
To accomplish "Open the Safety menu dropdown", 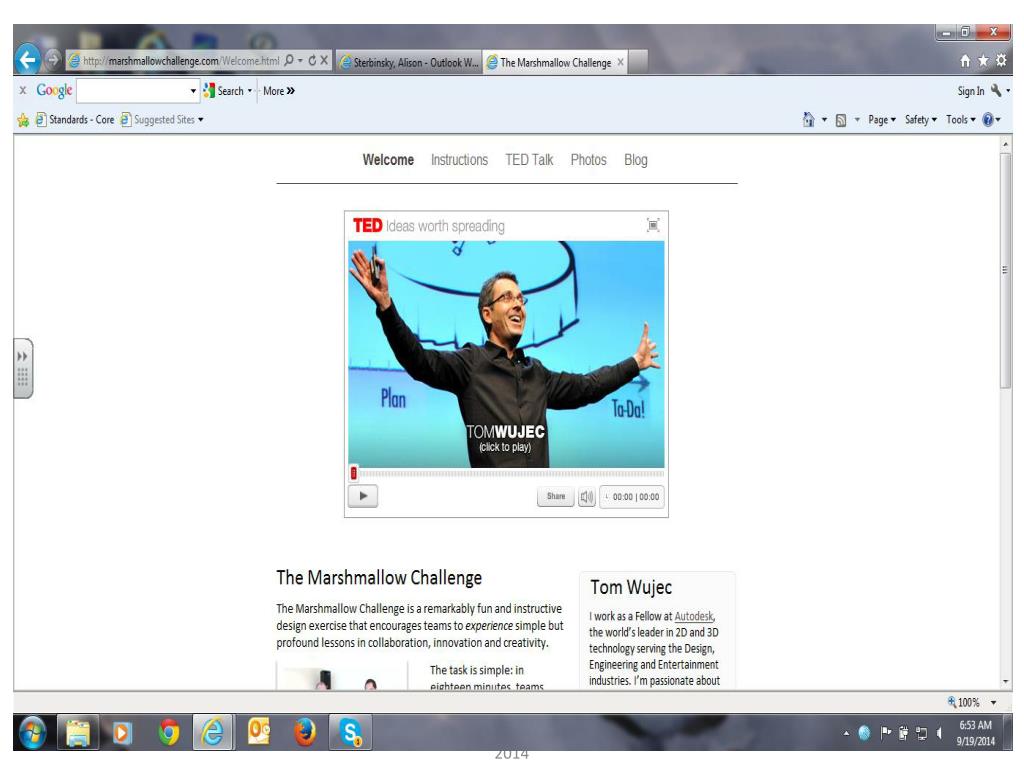I will coord(921,120).
